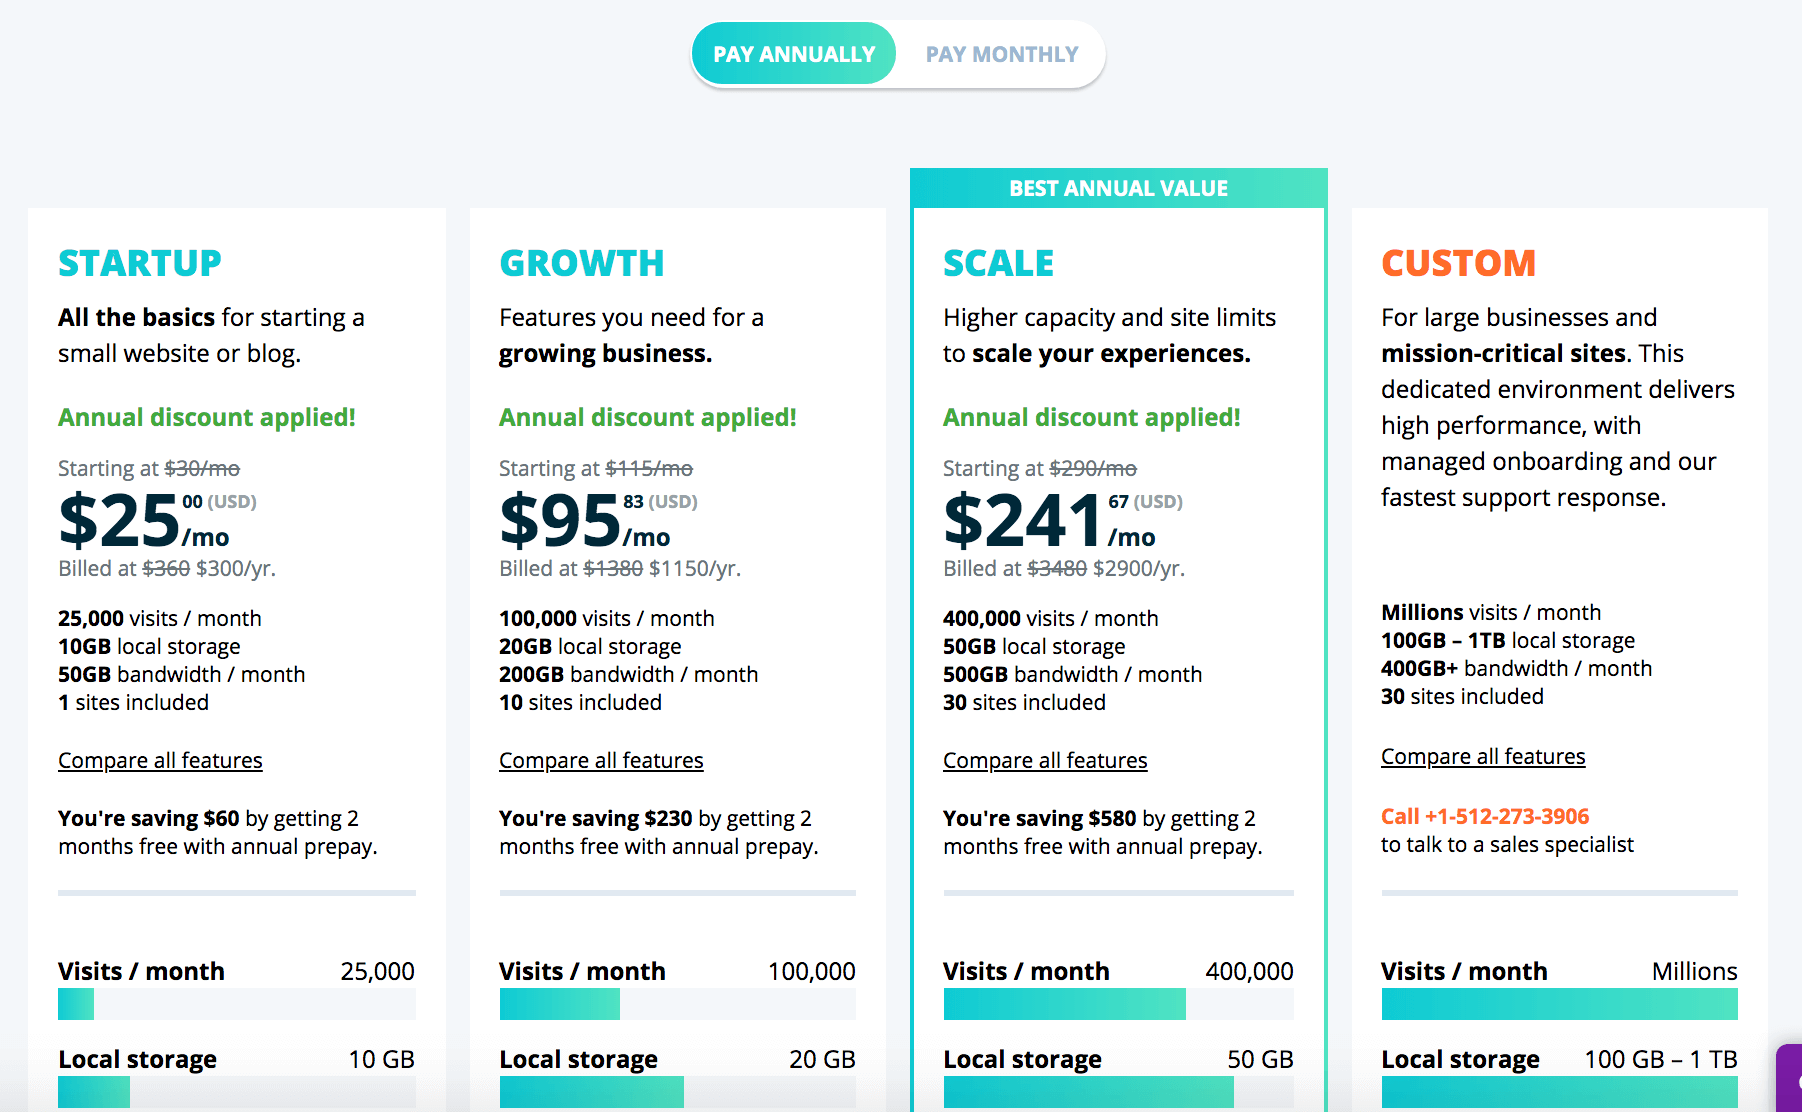Select the CUSTOM plan heading
The width and height of the screenshot is (1802, 1112).
tap(1458, 263)
